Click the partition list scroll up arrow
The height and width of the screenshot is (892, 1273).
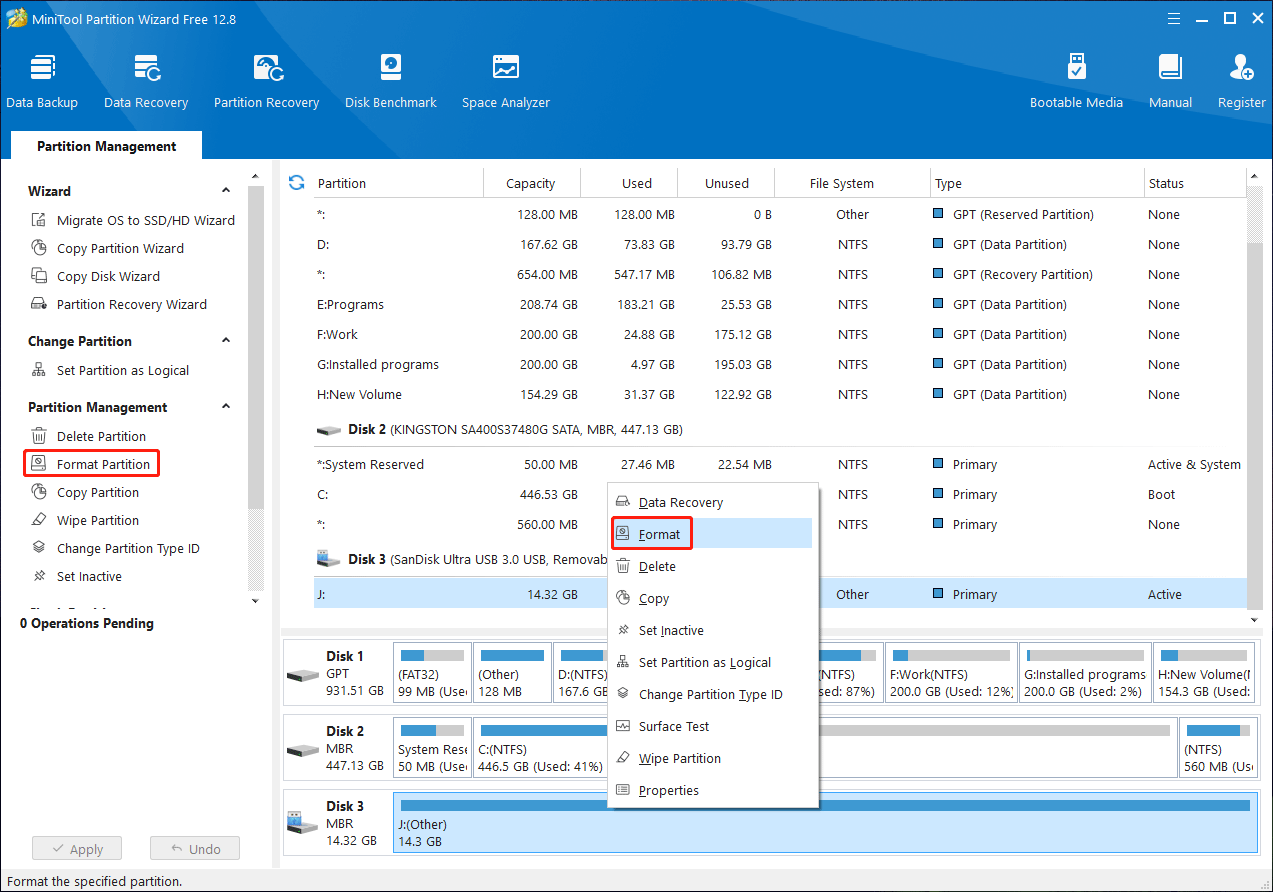(1255, 177)
